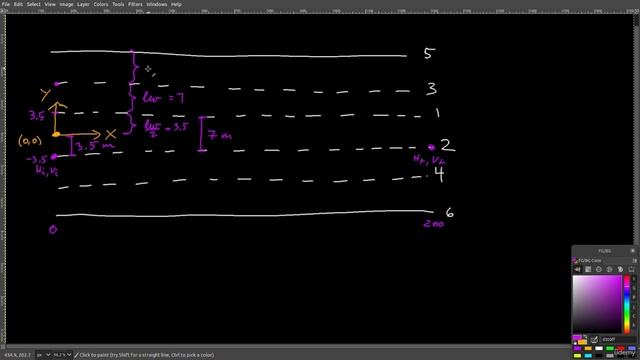Open the Tools menu
The height and width of the screenshot is (360, 640).
tap(118, 4)
